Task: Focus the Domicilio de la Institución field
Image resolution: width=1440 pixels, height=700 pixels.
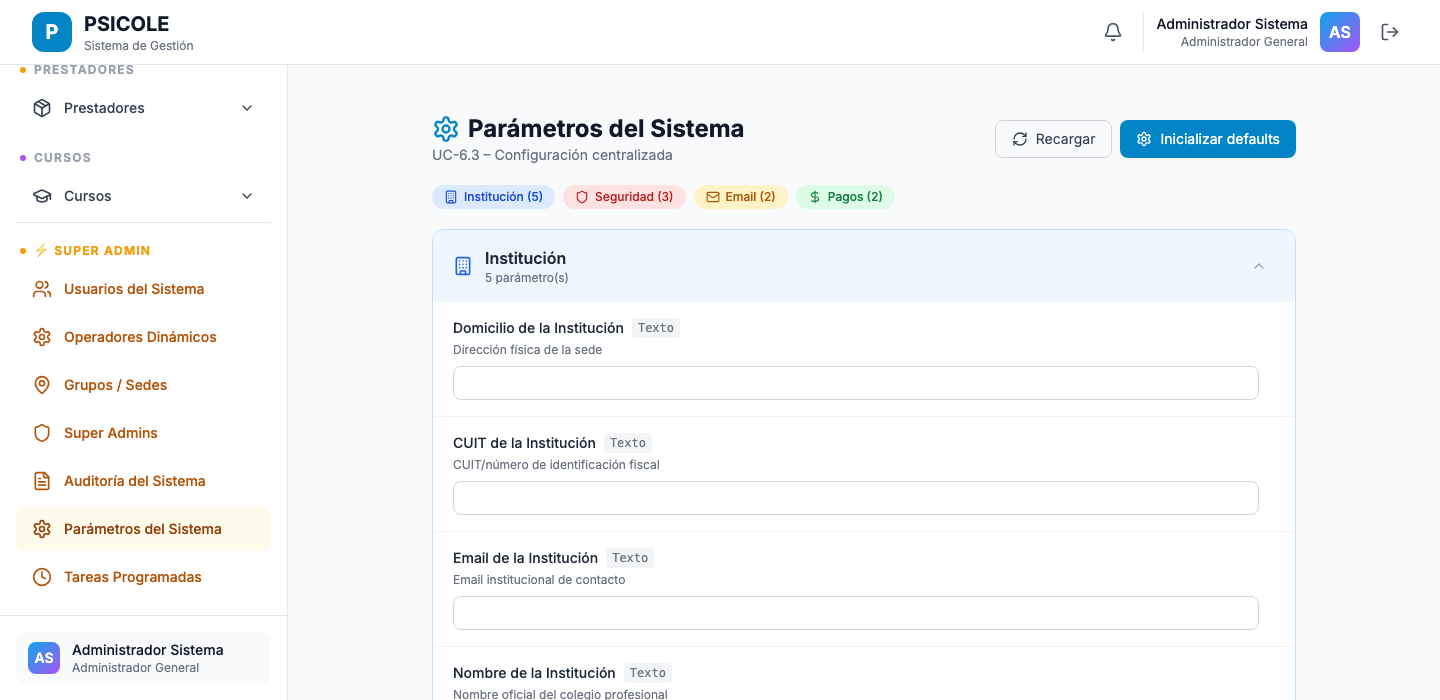Action: click(856, 383)
